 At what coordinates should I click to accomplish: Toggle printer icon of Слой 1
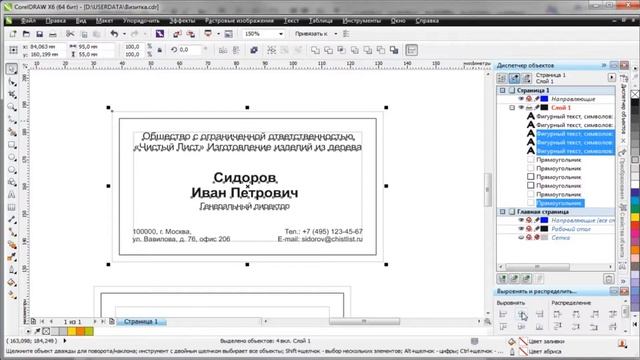(x=529, y=108)
